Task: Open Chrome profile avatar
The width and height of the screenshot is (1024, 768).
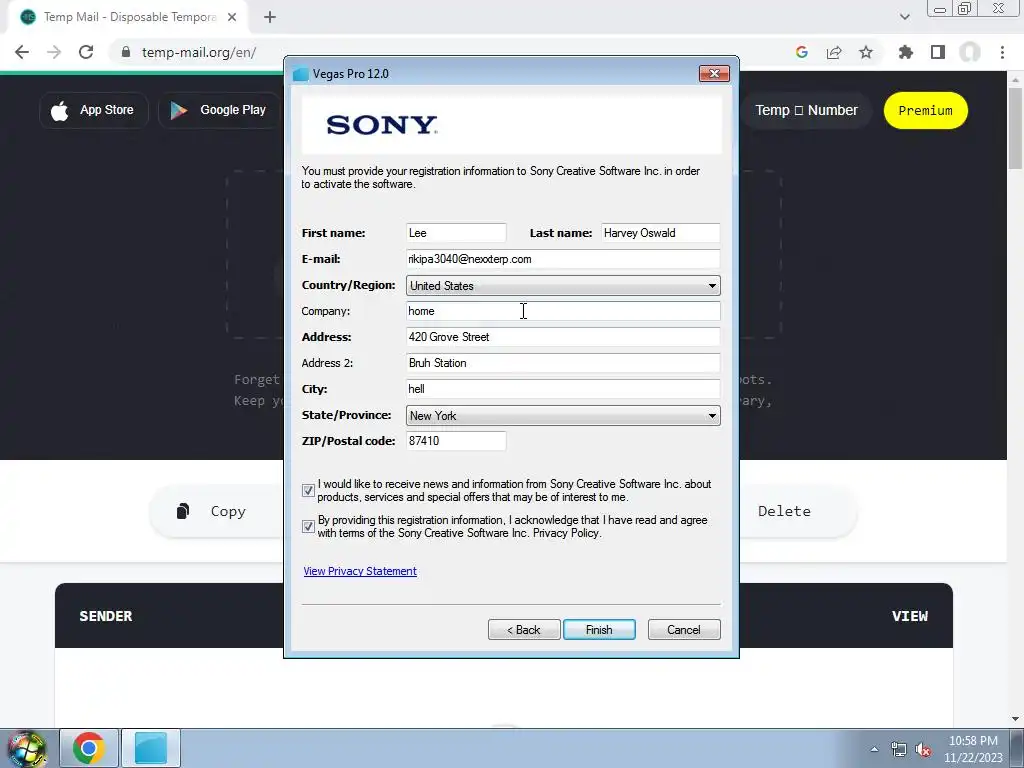Action: [970, 52]
